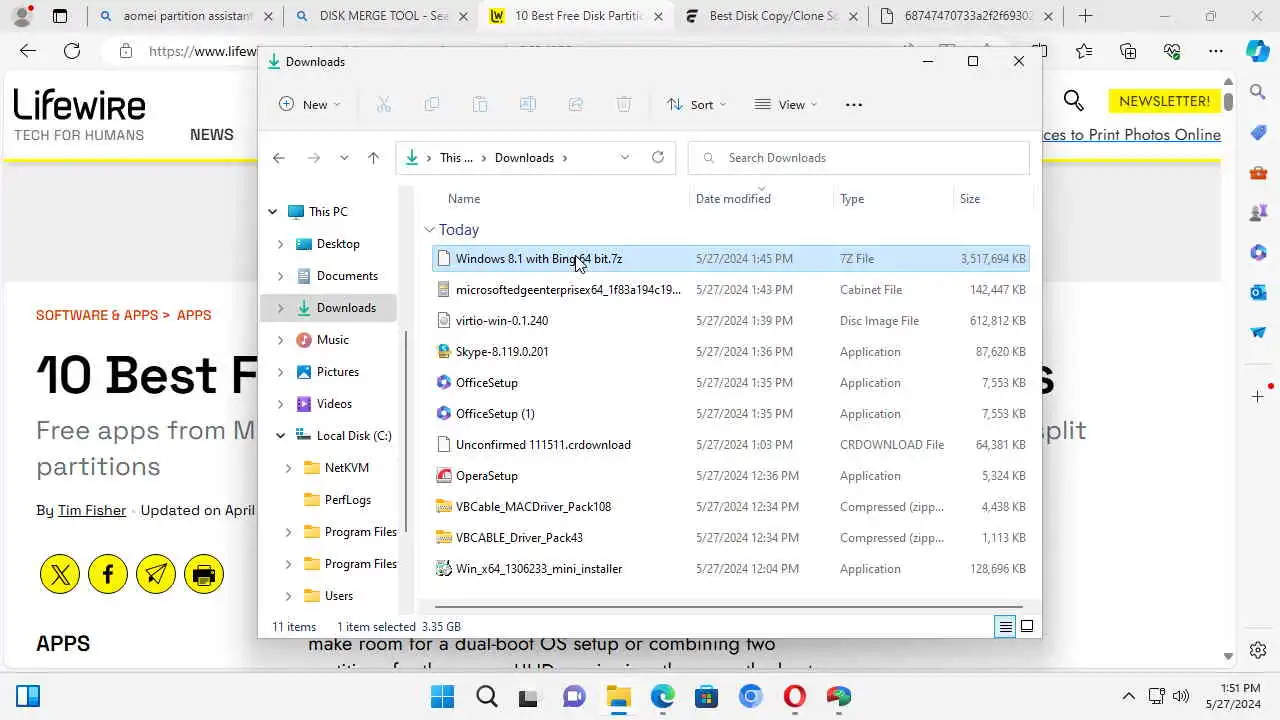Image resolution: width=1280 pixels, height=720 pixels.
Task: Go up one folder level in Explorer
Action: tap(373, 158)
